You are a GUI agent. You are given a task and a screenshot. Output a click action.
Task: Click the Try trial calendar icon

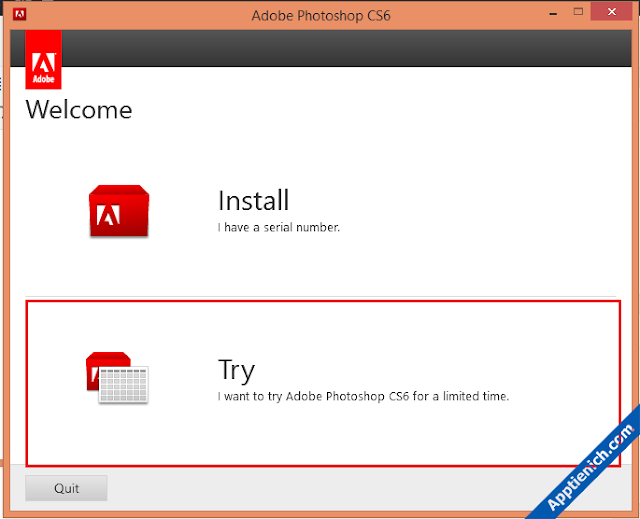click(x=117, y=377)
